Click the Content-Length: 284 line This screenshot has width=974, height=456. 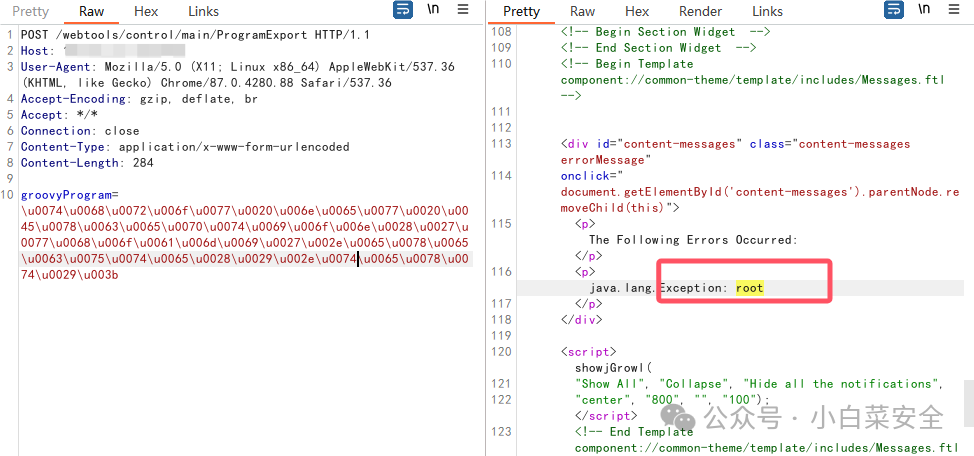pyautogui.click(x=87, y=163)
